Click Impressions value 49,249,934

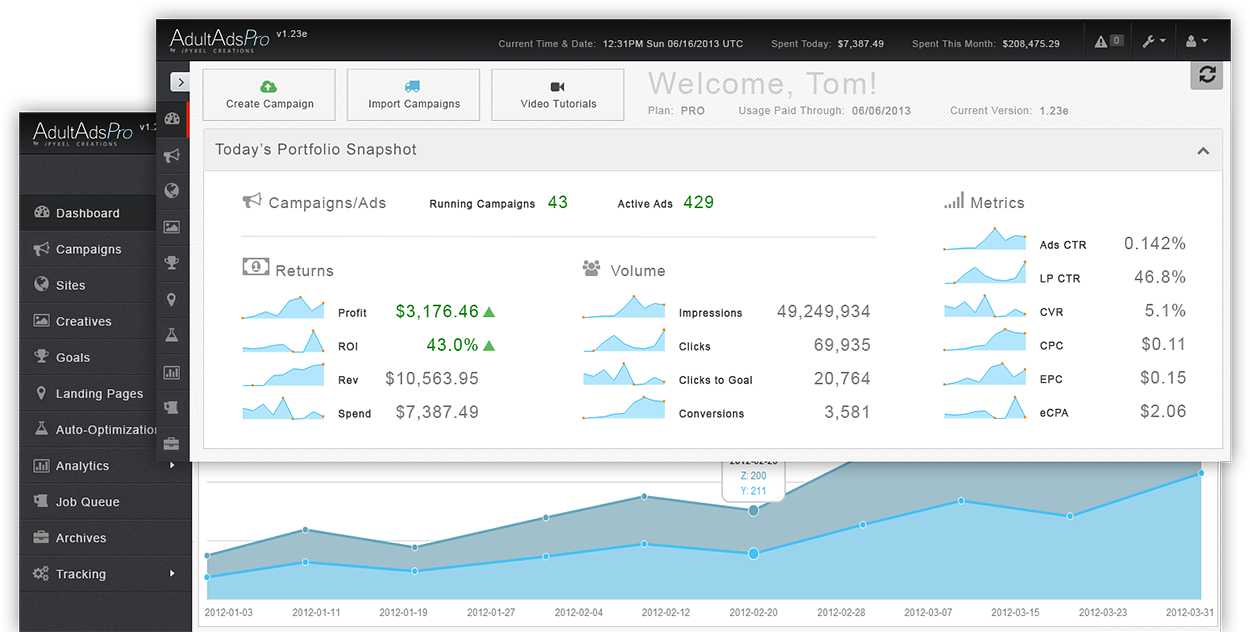[x=824, y=312]
